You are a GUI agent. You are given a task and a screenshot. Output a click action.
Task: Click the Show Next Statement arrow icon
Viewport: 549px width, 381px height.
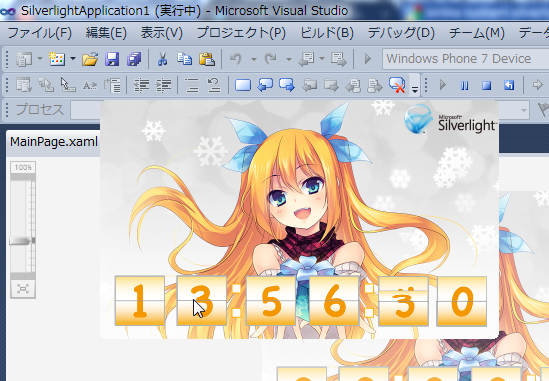pyautogui.click(x=537, y=85)
